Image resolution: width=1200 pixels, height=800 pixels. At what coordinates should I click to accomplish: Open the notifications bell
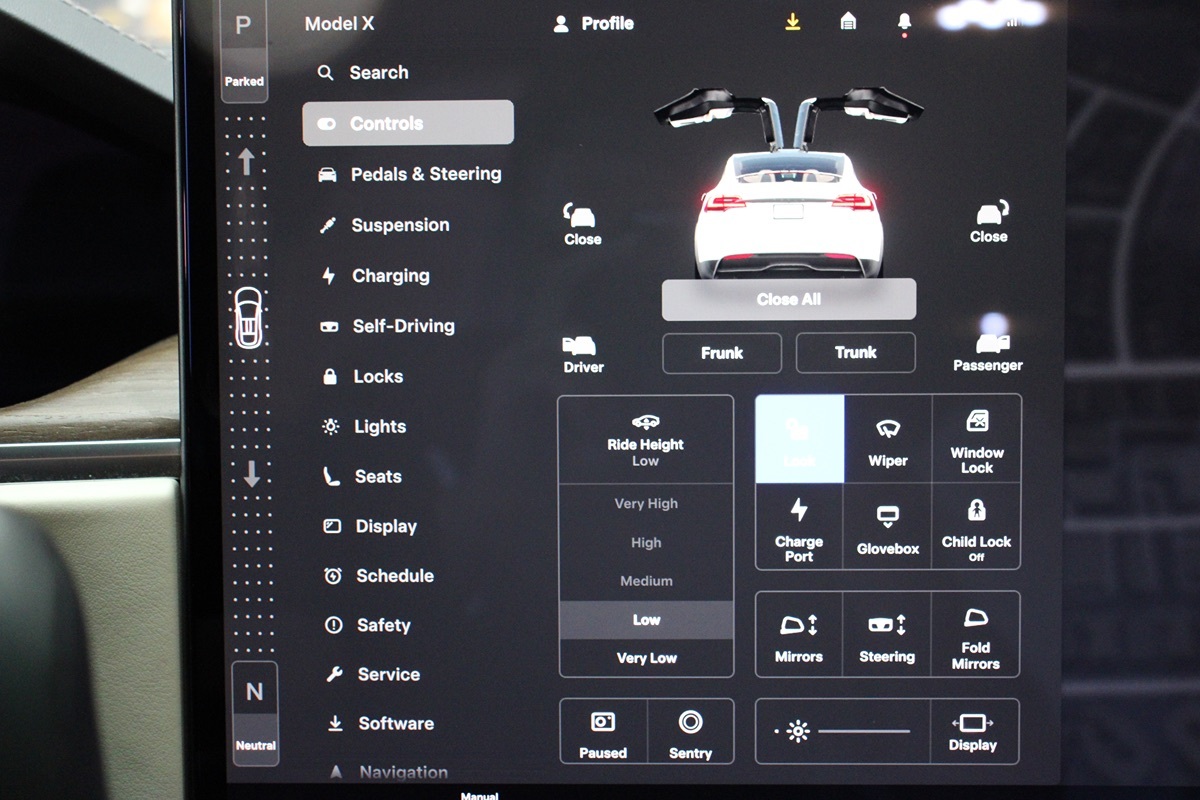click(x=904, y=22)
